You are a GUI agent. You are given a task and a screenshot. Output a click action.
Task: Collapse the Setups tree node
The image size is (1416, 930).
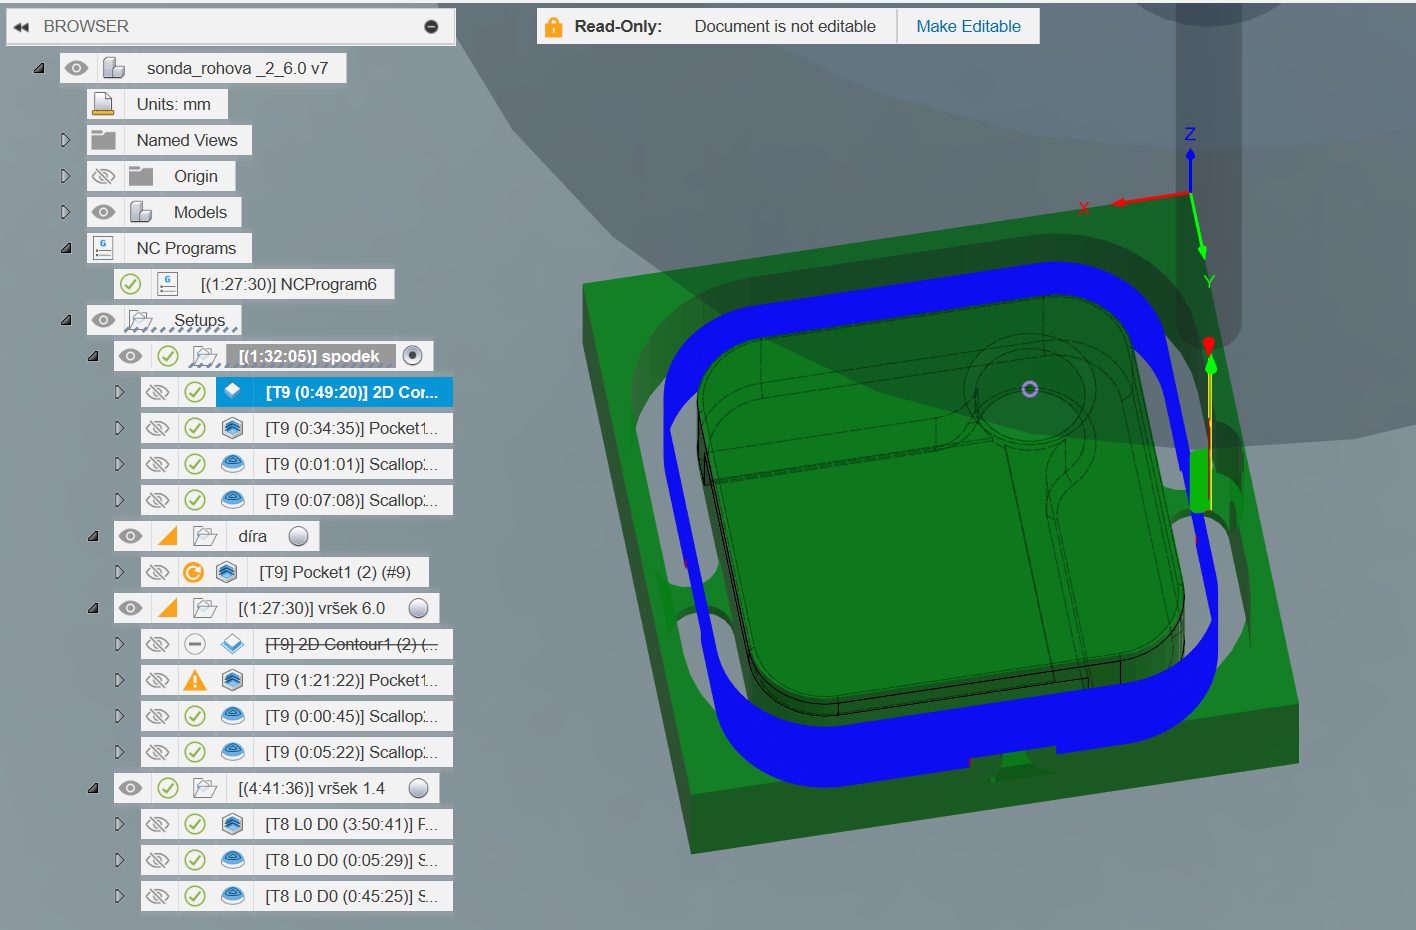(x=66, y=320)
